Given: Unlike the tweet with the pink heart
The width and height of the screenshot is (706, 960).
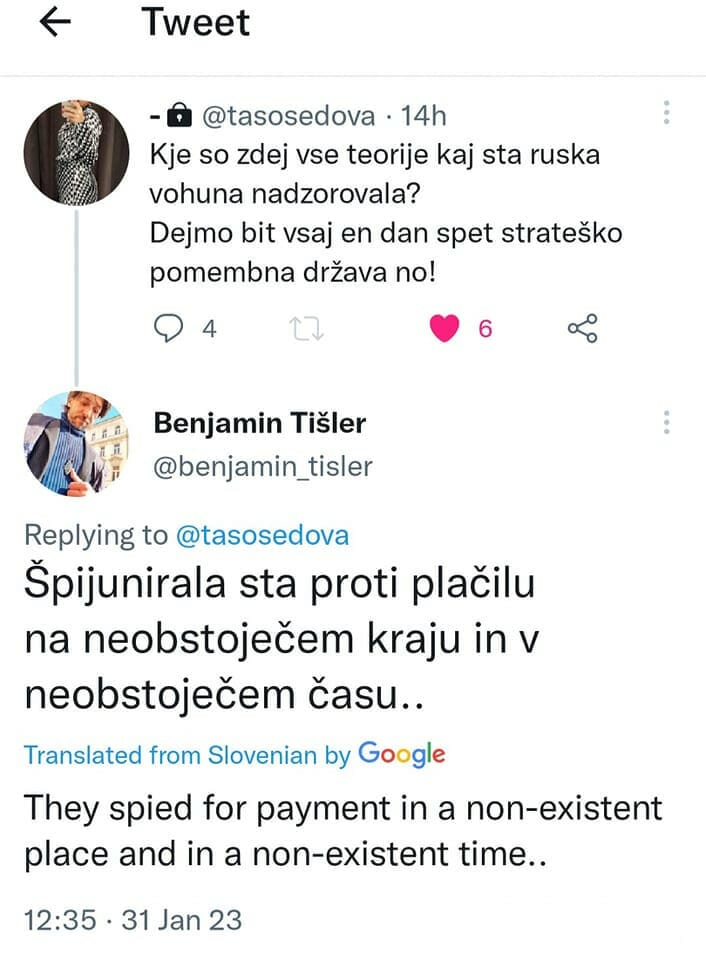Looking at the screenshot, I should 445,328.
